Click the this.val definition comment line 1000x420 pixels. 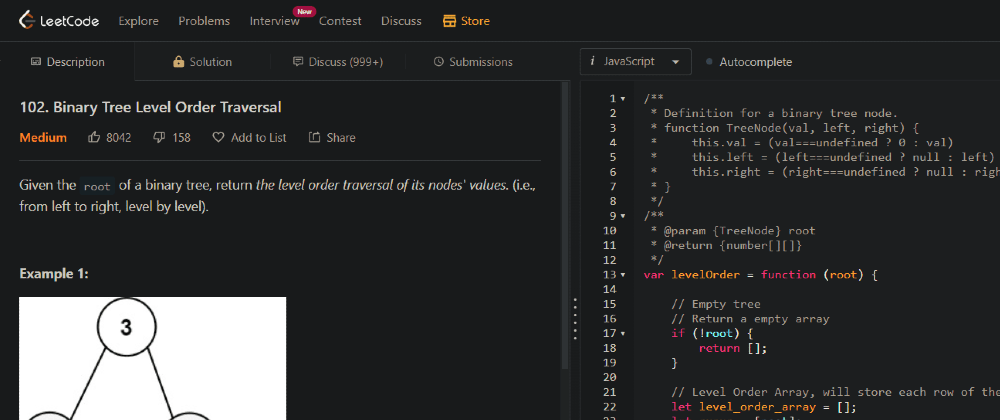click(802, 143)
